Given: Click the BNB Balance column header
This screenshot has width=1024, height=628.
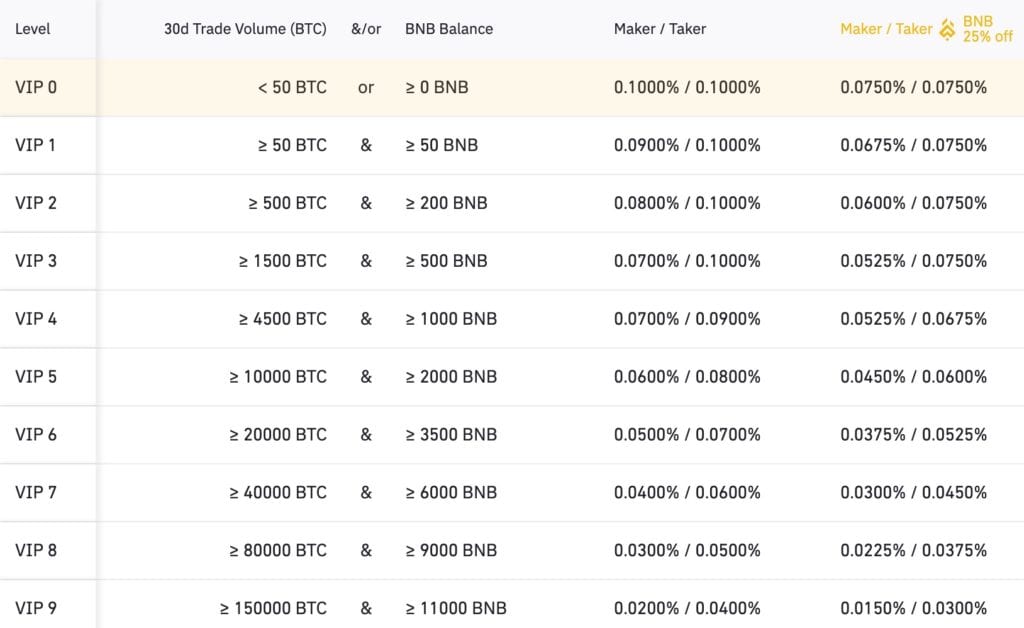Looking at the screenshot, I should click(x=449, y=29).
